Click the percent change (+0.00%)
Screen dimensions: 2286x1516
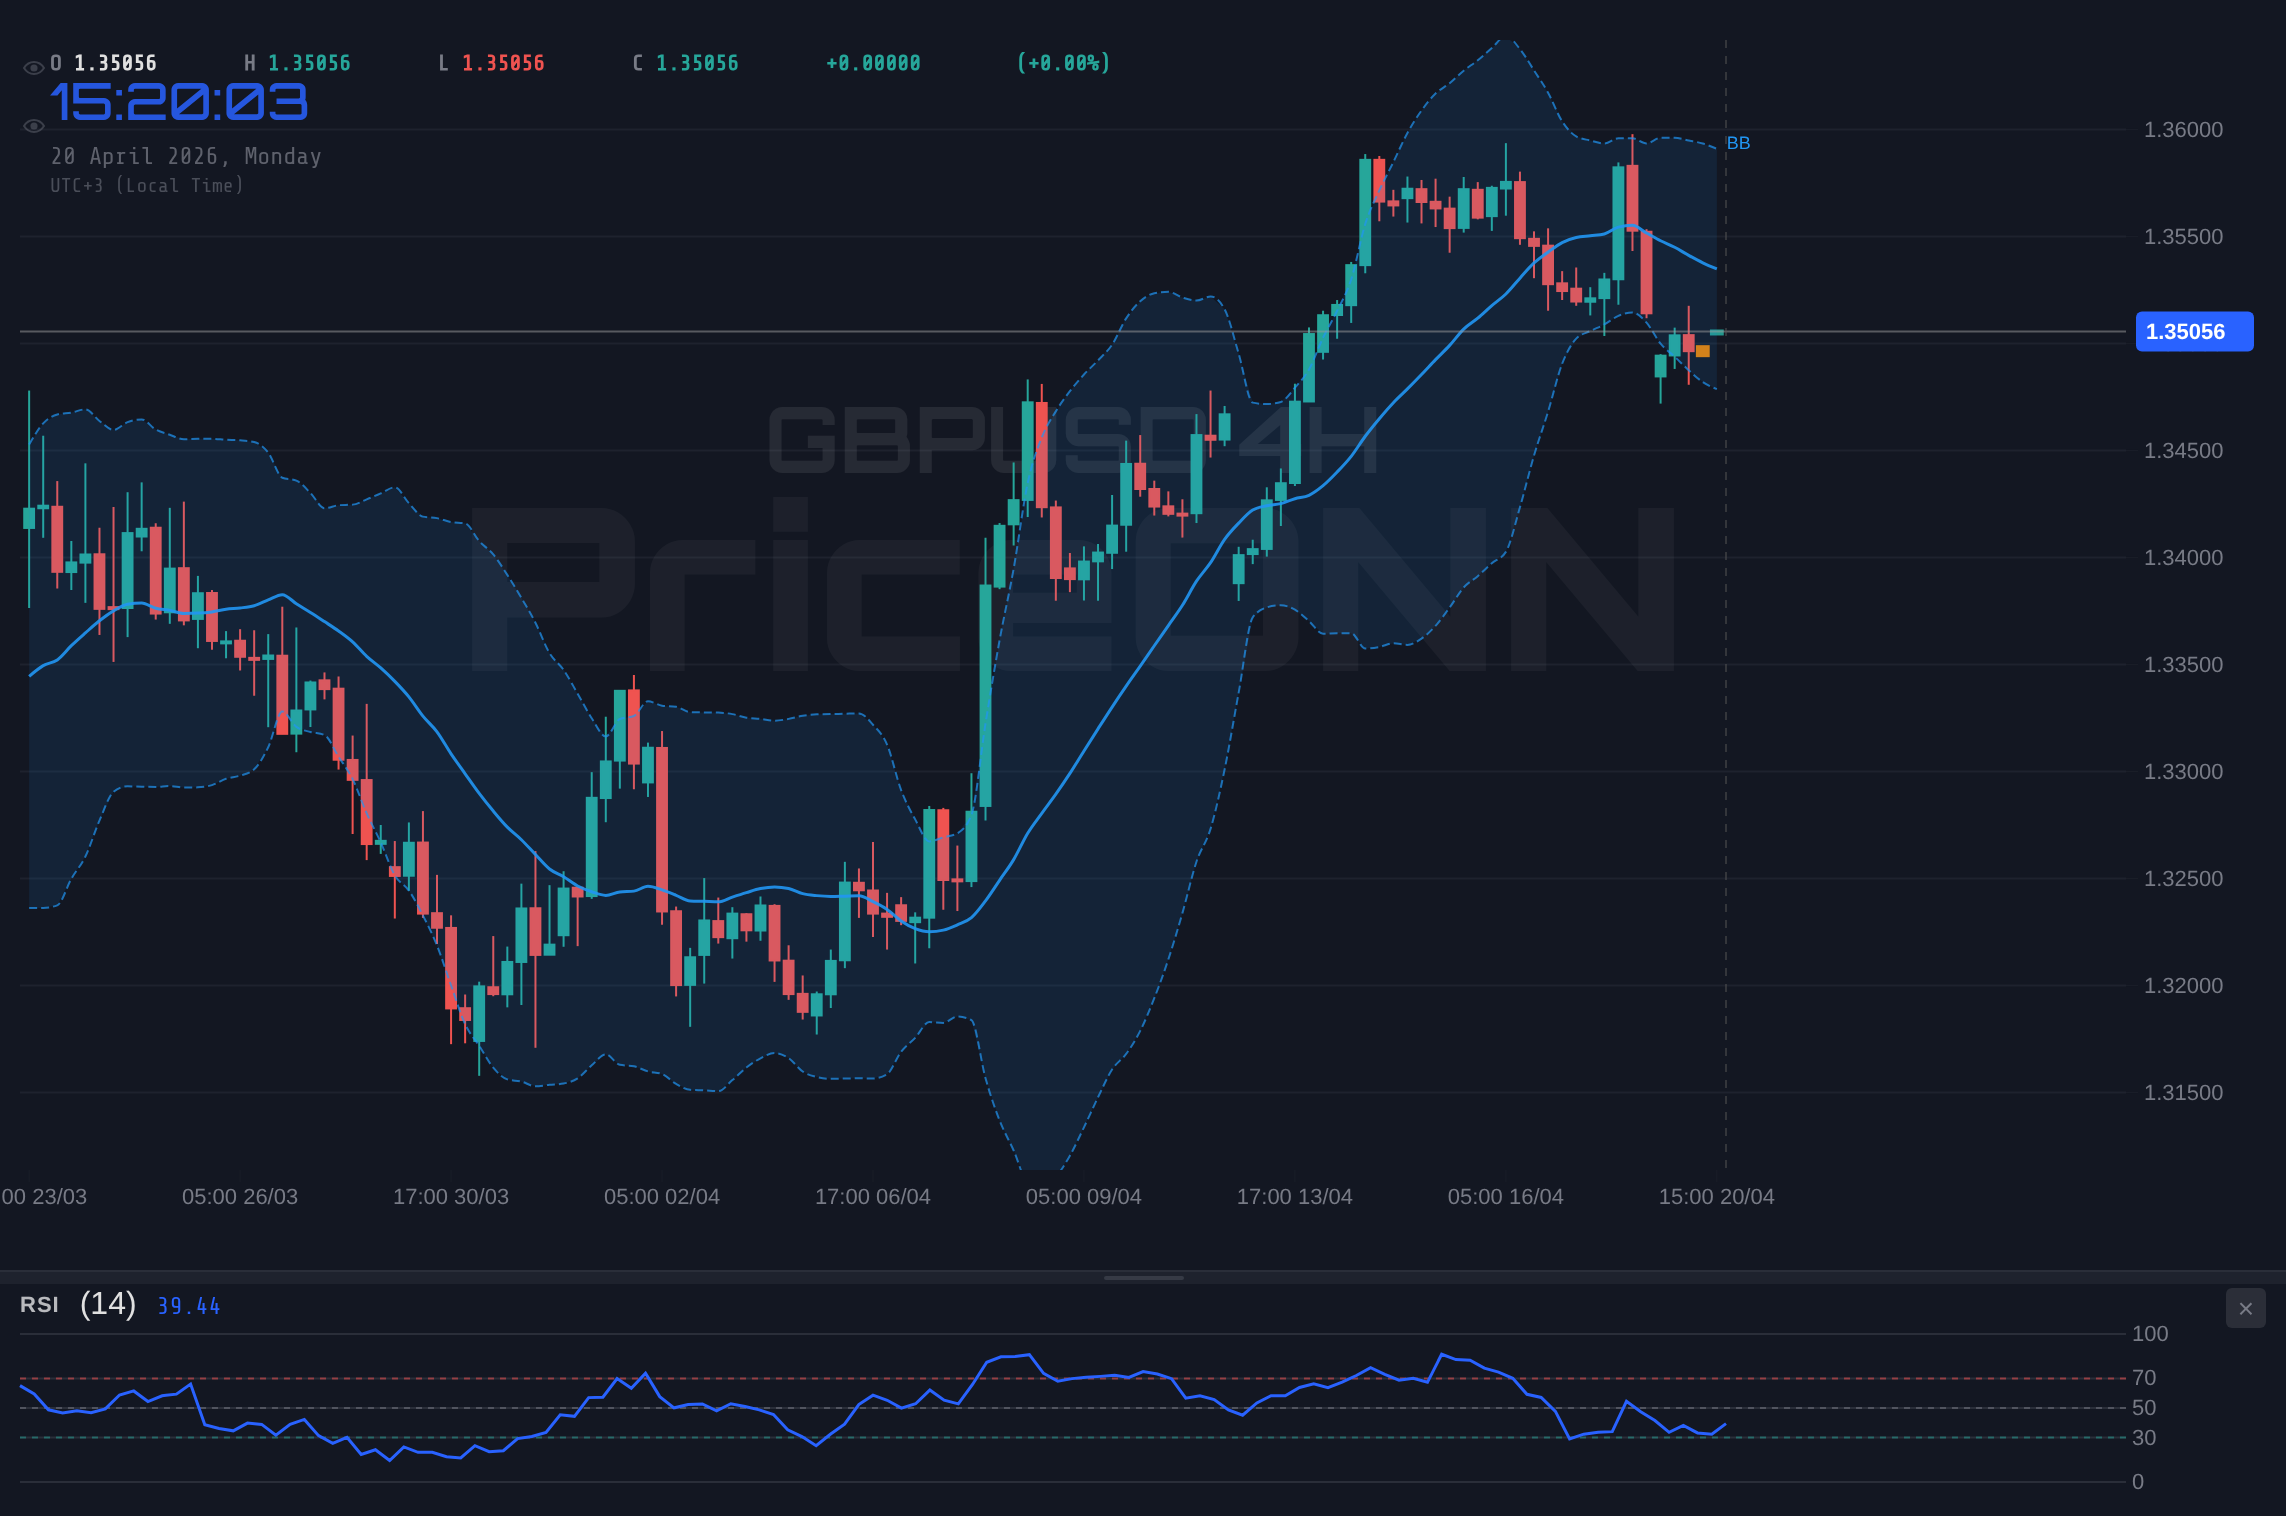point(1063,63)
